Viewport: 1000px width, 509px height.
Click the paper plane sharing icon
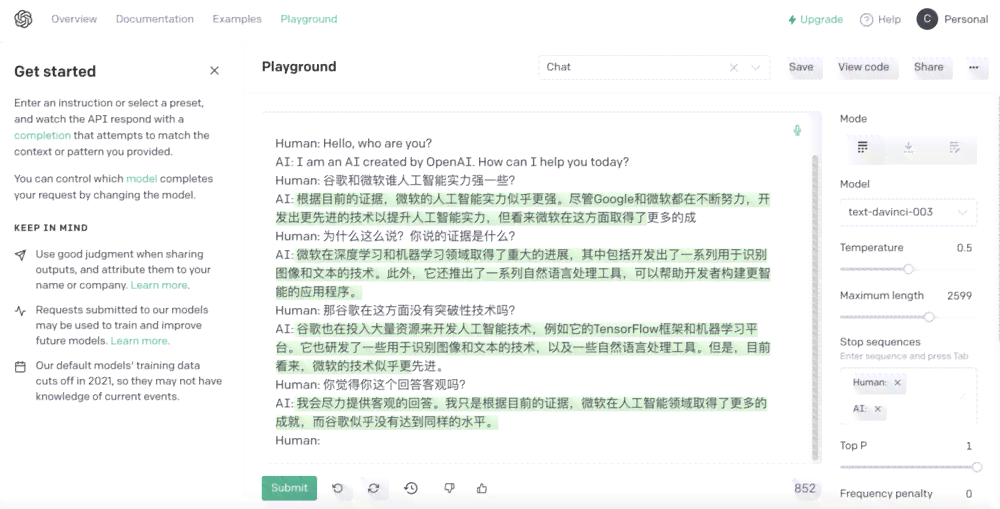click(20, 255)
